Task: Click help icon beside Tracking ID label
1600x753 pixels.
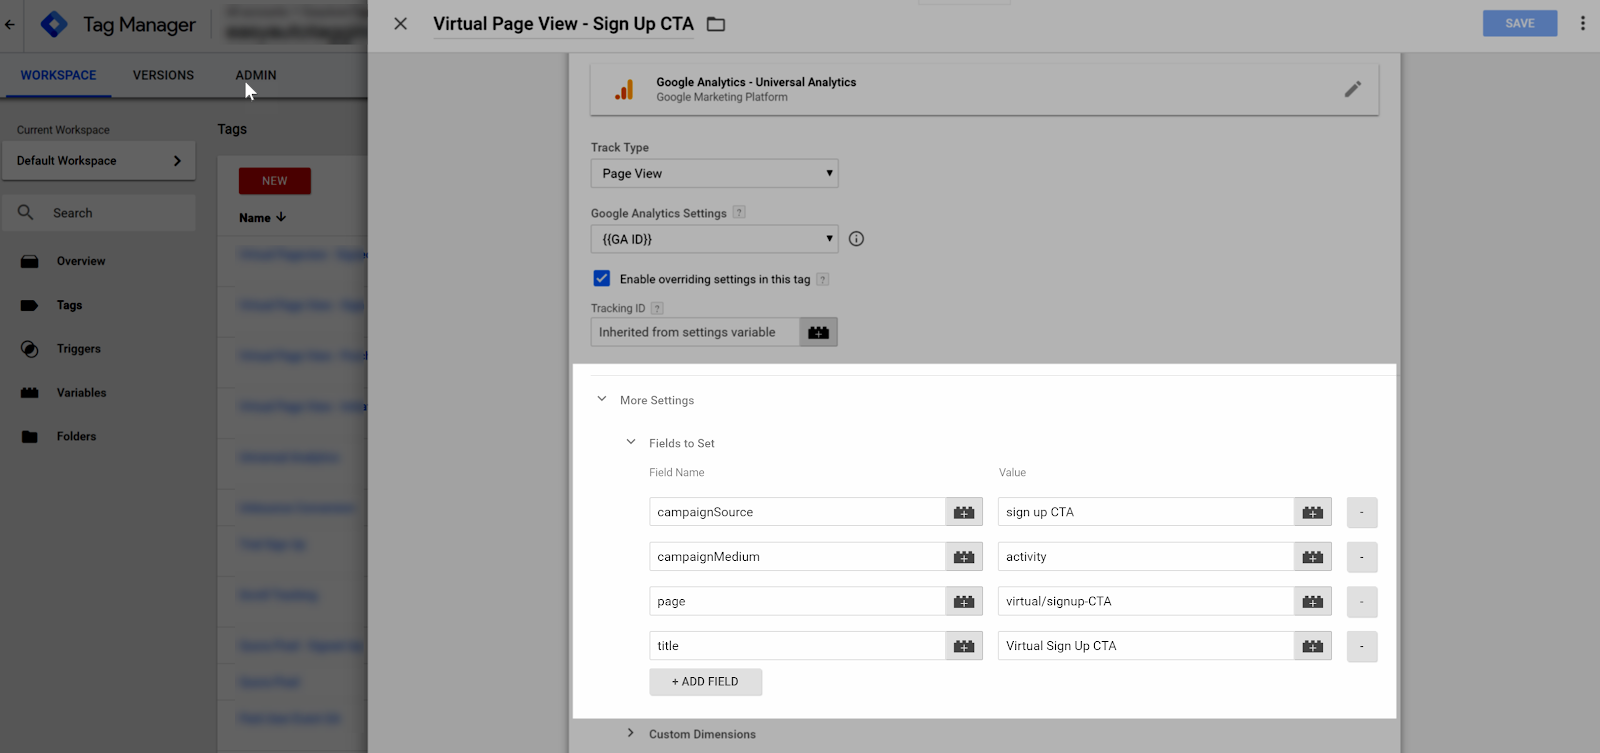Action: 657,308
